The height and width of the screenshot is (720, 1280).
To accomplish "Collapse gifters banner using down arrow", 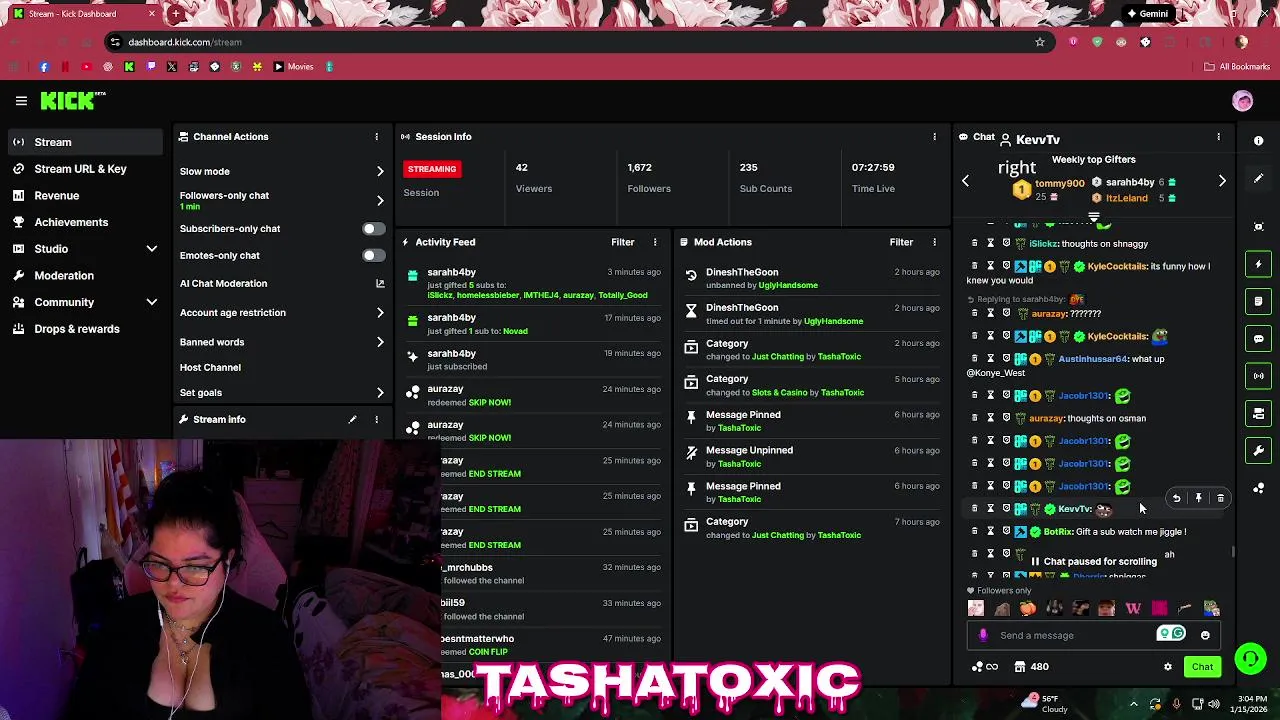I will 1094,217.
